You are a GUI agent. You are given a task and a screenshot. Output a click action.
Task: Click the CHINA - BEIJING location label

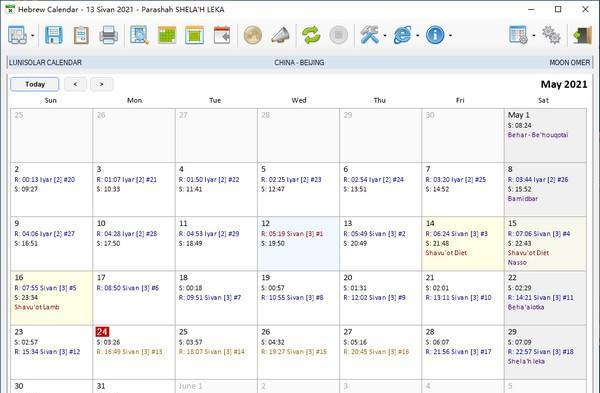click(x=299, y=62)
